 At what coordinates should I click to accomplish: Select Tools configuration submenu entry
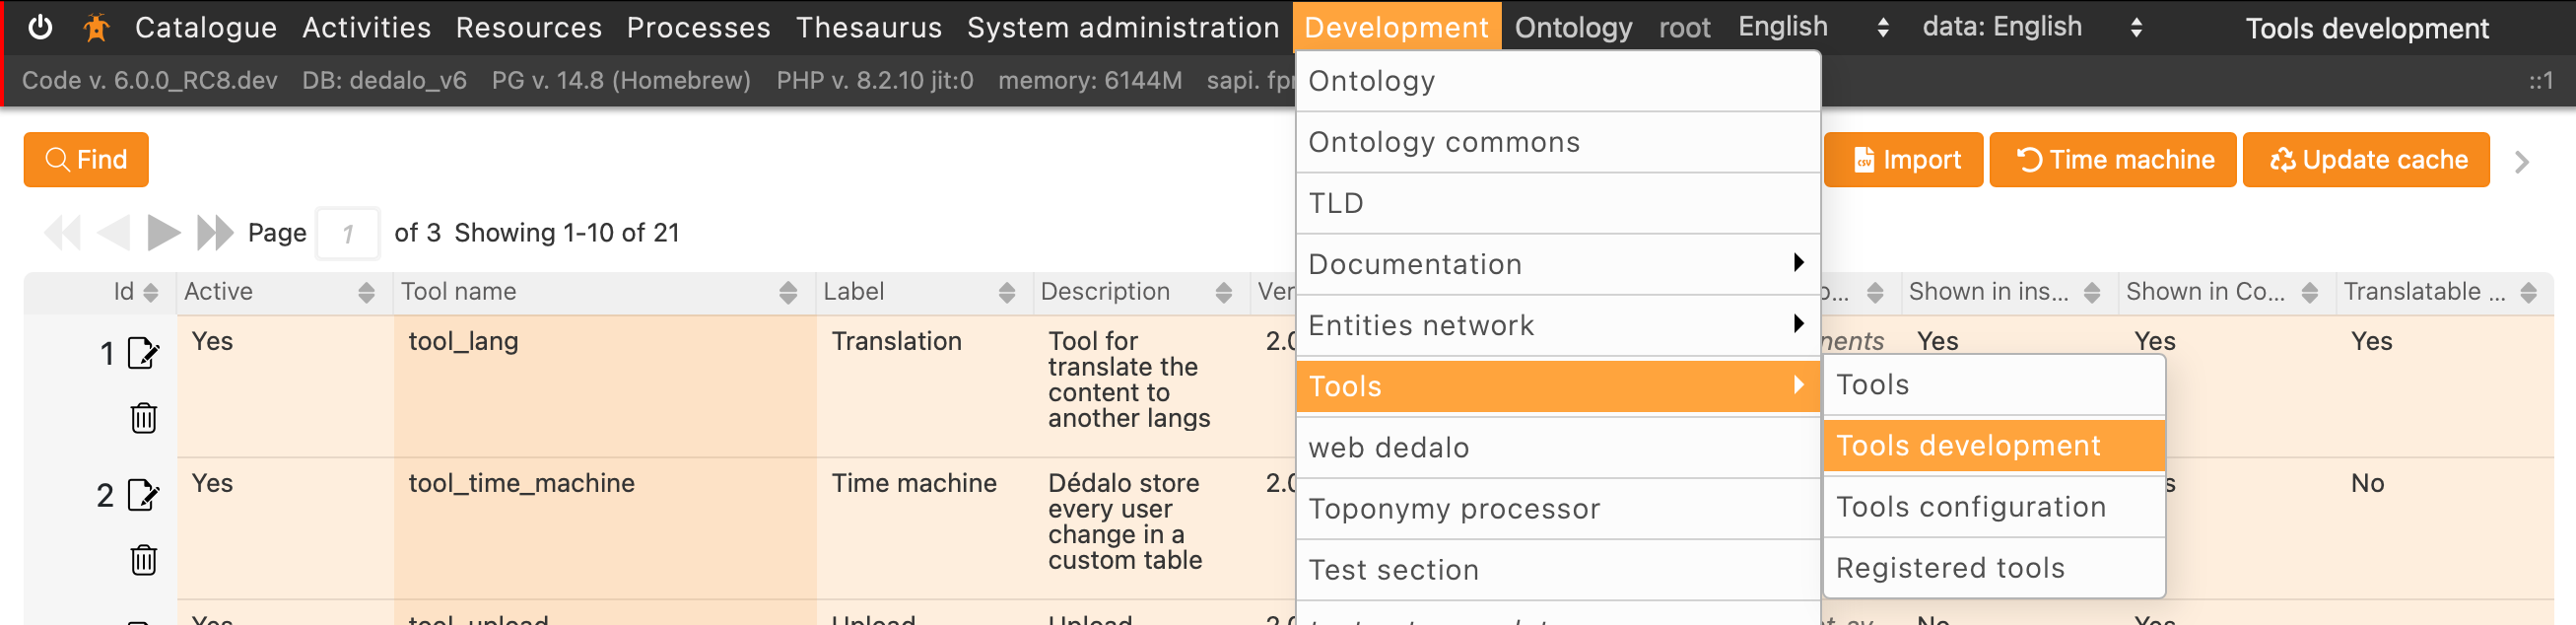click(x=1994, y=507)
